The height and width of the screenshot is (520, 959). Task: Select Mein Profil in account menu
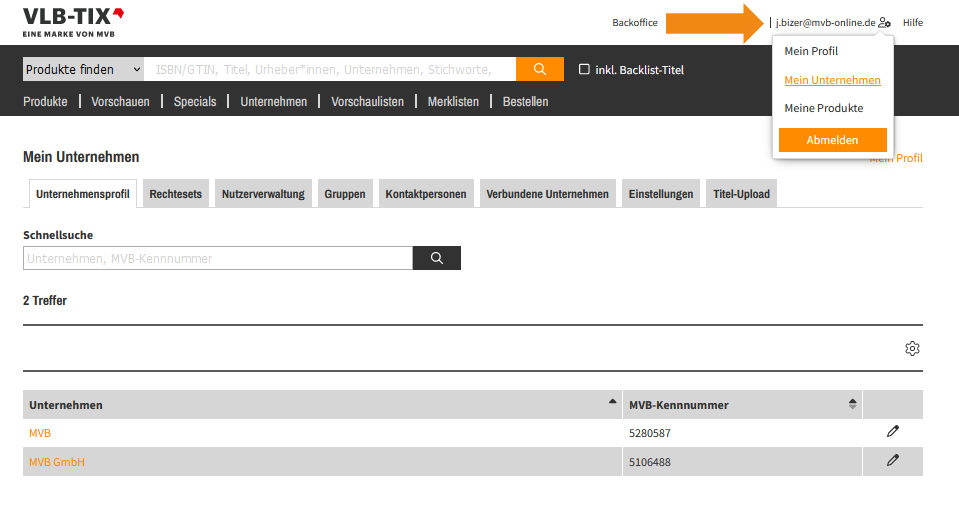811,51
